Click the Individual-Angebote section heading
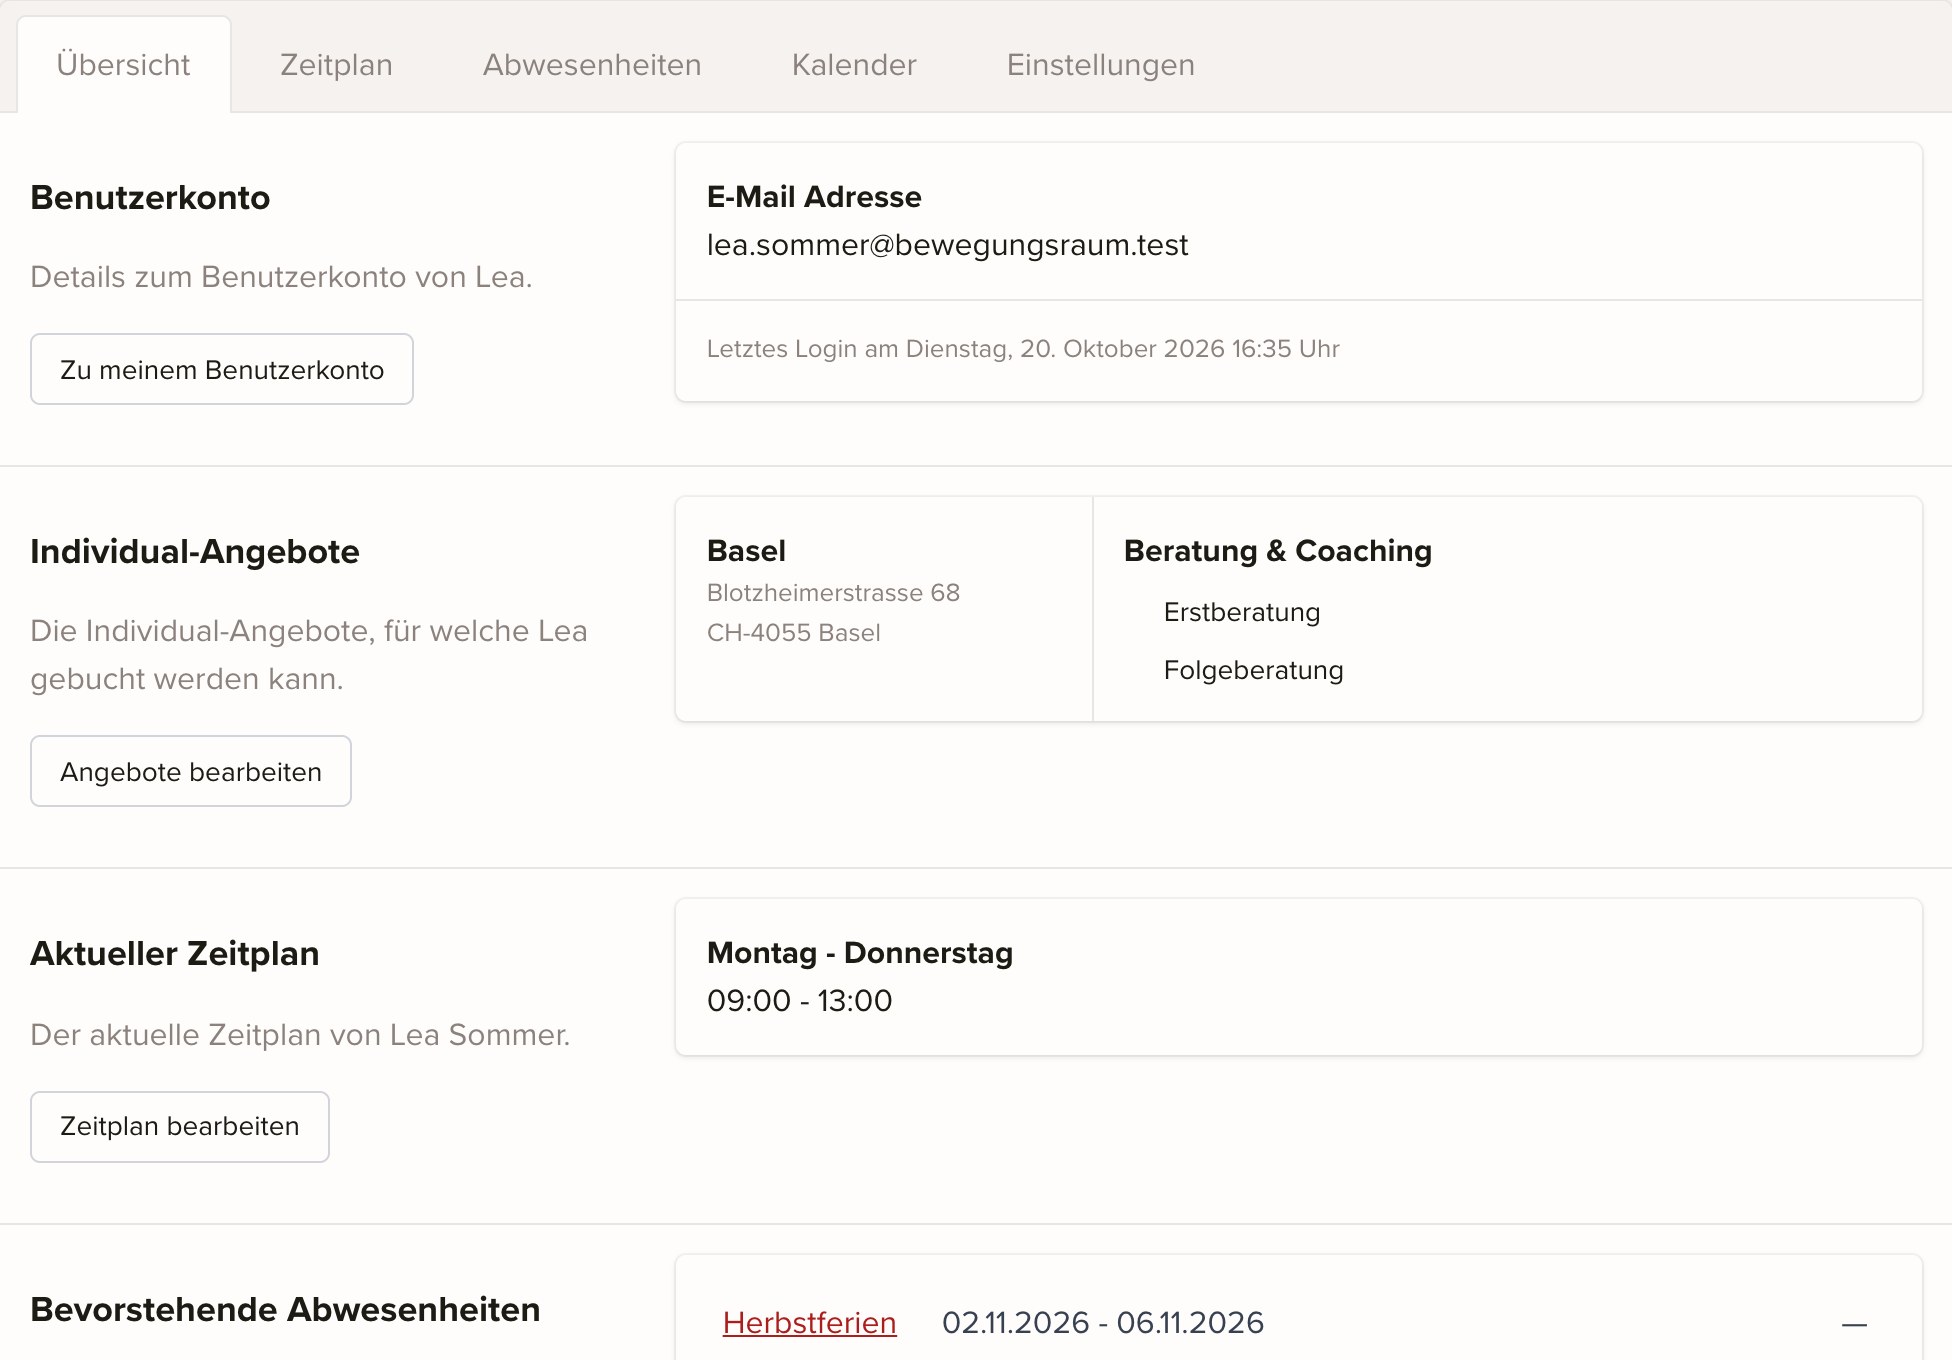1952x1360 pixels. tap(195, 552)
